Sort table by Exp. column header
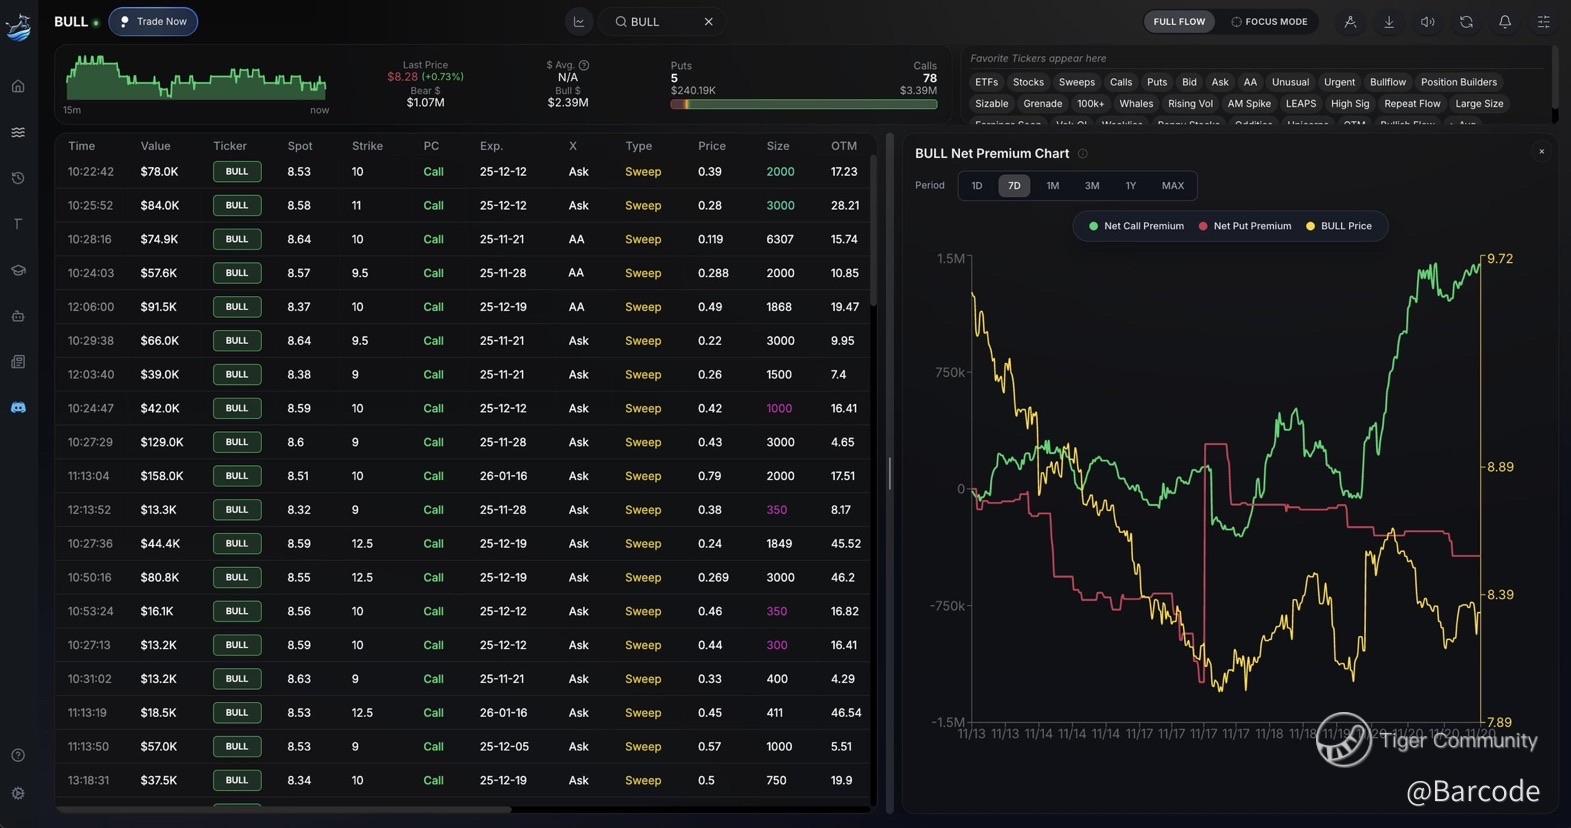 [491, 146]
